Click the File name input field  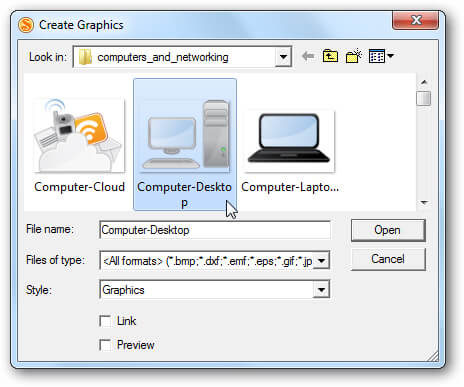[215, 230]
